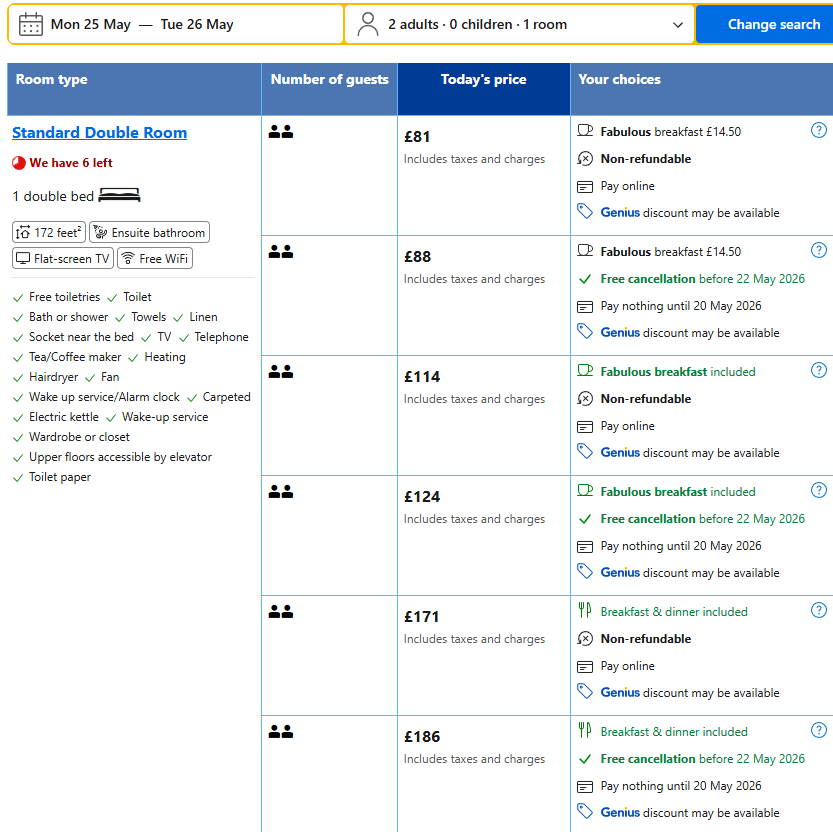833x832 pixels.
Task: Click help icon for the £81 option
Action: [x=818, y=130]
